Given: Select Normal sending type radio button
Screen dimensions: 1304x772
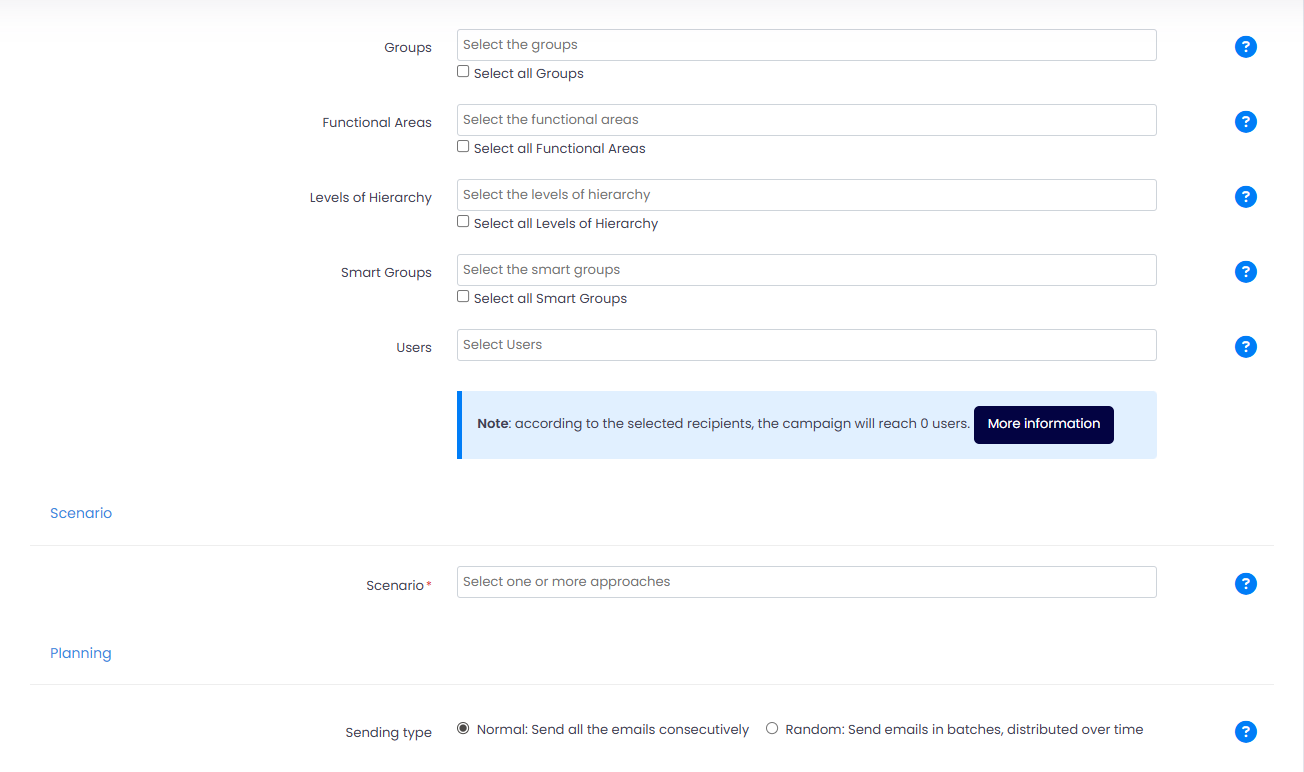Looking at the screenshot, I should pyautogui.click(x=463, y=729).
